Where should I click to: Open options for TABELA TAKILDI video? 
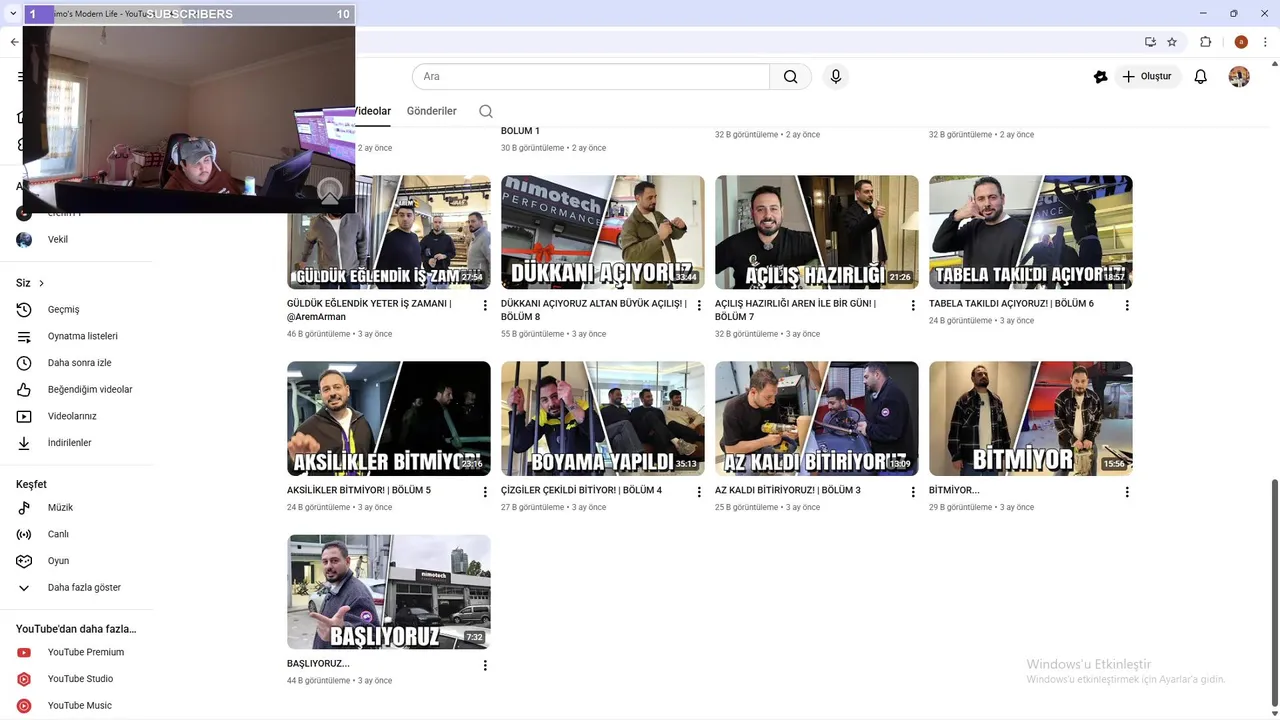click(x=1127, y=306)
